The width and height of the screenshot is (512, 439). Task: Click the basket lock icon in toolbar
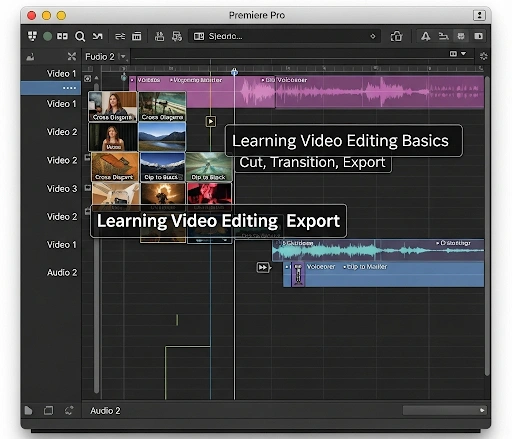pos(396,36)
